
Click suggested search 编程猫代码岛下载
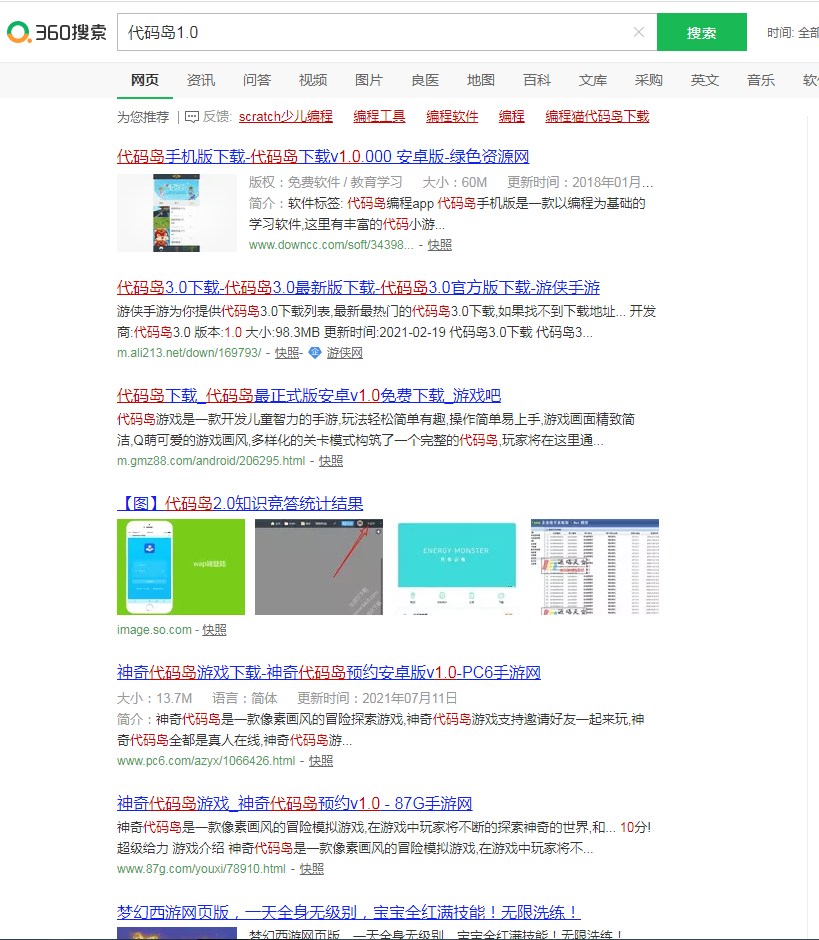coord(597,116)
